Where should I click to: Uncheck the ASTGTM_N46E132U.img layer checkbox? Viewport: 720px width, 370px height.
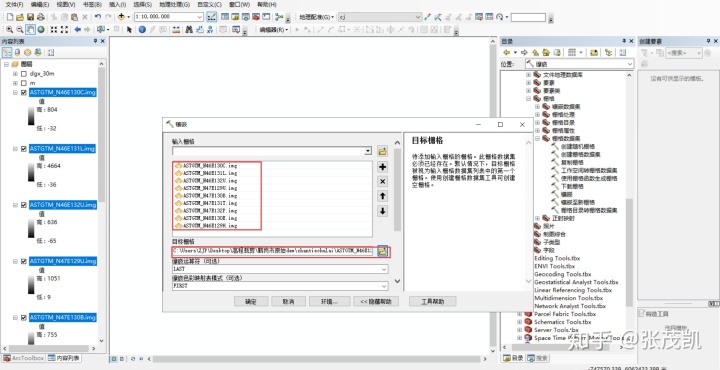(24, 205)
